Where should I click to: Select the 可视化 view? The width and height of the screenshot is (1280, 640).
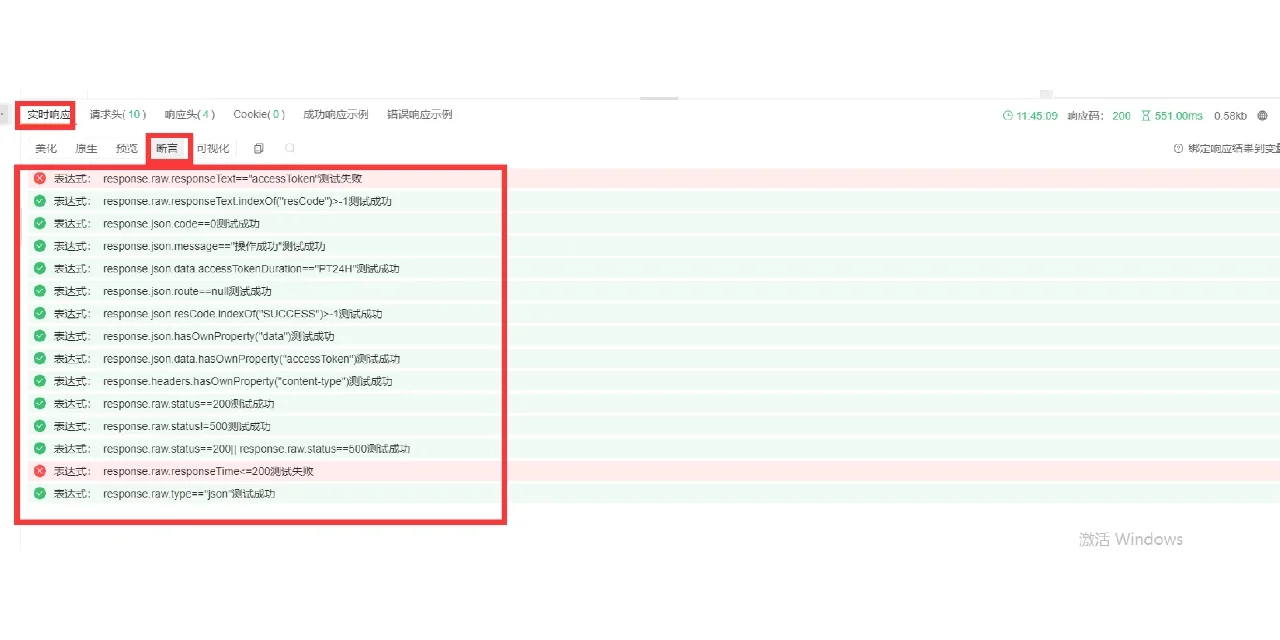[212, 149]
